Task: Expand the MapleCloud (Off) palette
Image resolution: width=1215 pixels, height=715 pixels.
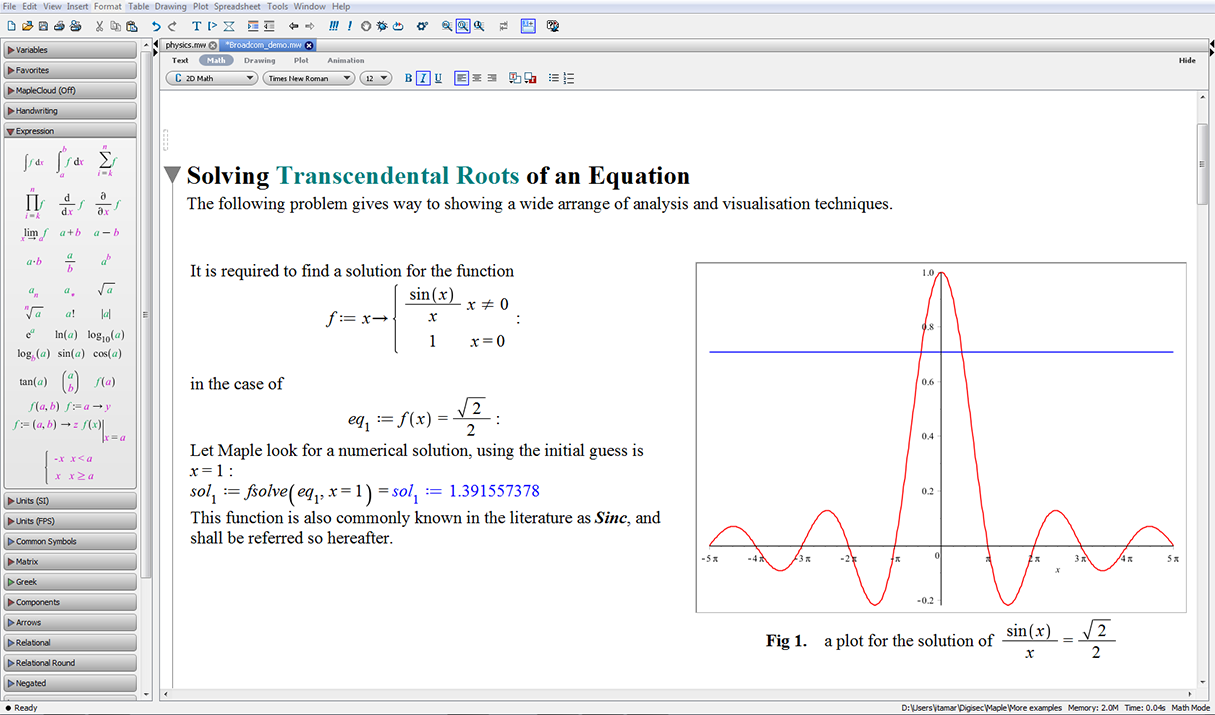Action: point(69,90)
